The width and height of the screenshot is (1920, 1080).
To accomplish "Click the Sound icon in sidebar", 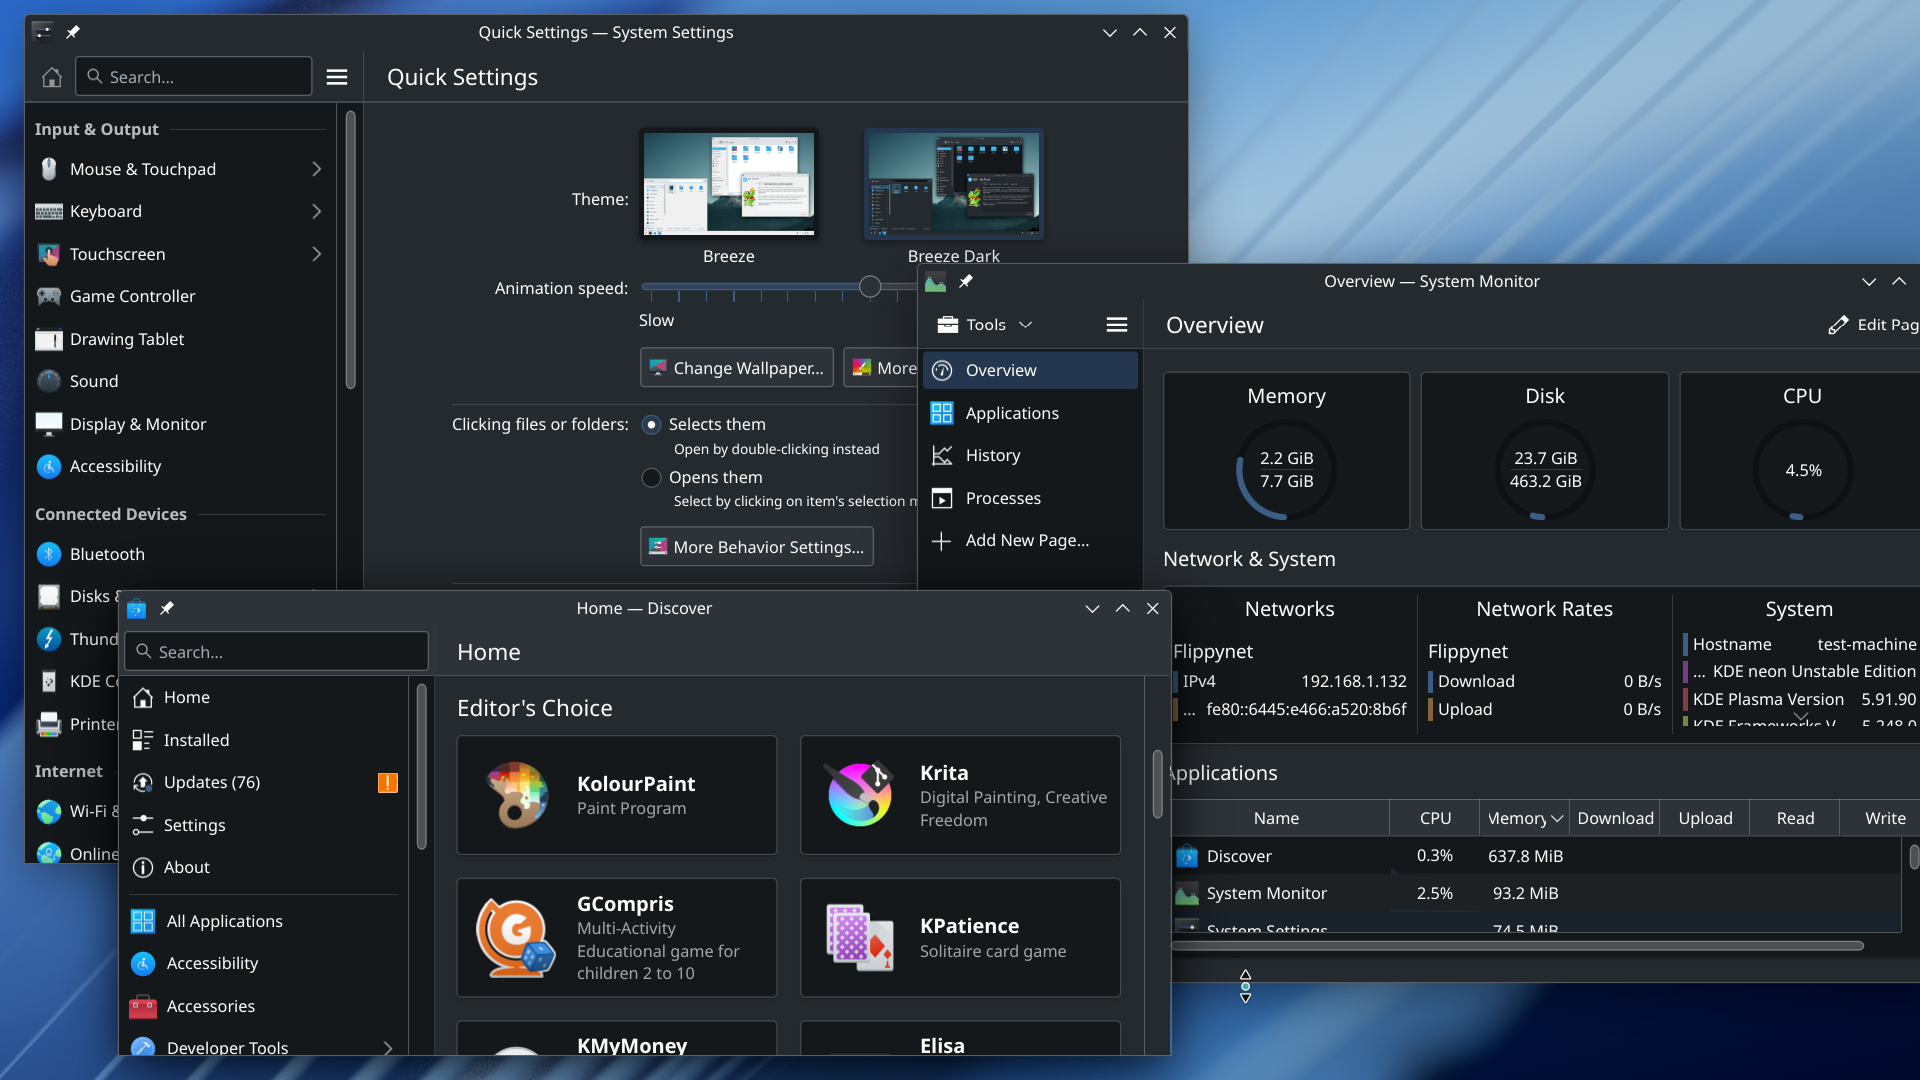I will coord(49,381).
